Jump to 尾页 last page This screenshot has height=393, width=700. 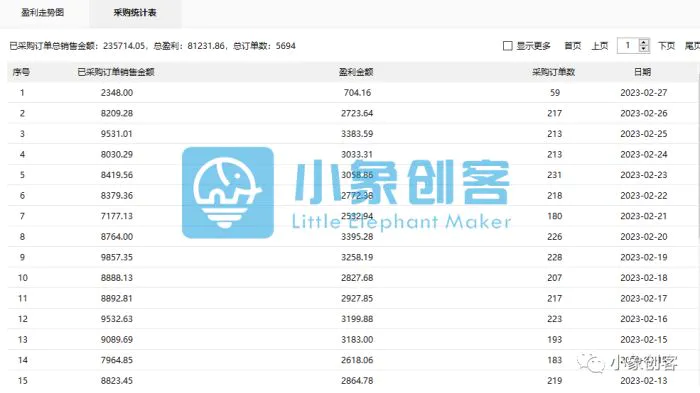692,46
